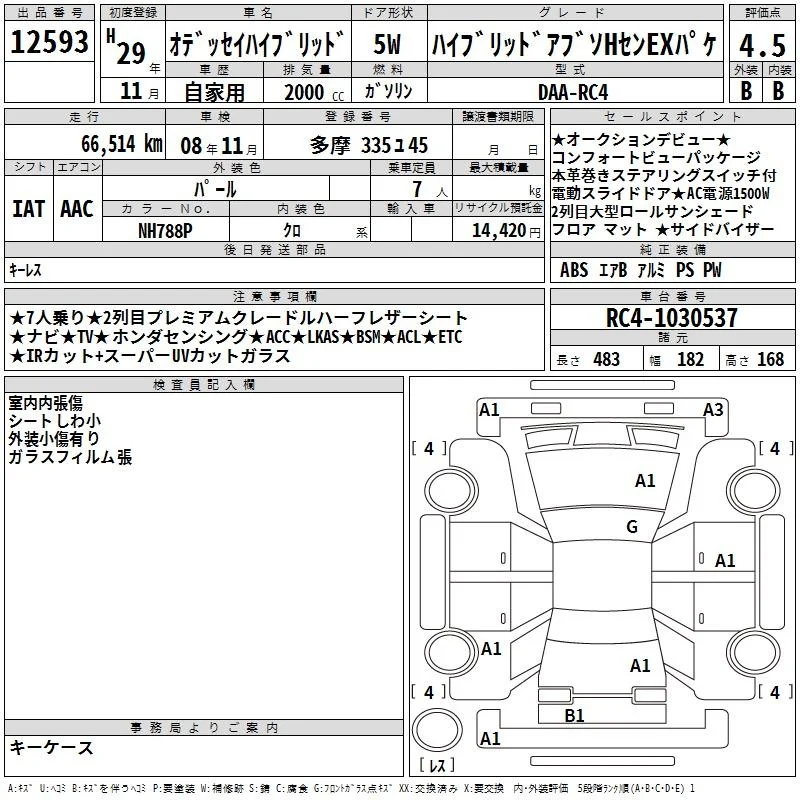Click the recycle deposit 14,420円
The height and width of the screenshot is (800, 800).
[x=506, y=231]
